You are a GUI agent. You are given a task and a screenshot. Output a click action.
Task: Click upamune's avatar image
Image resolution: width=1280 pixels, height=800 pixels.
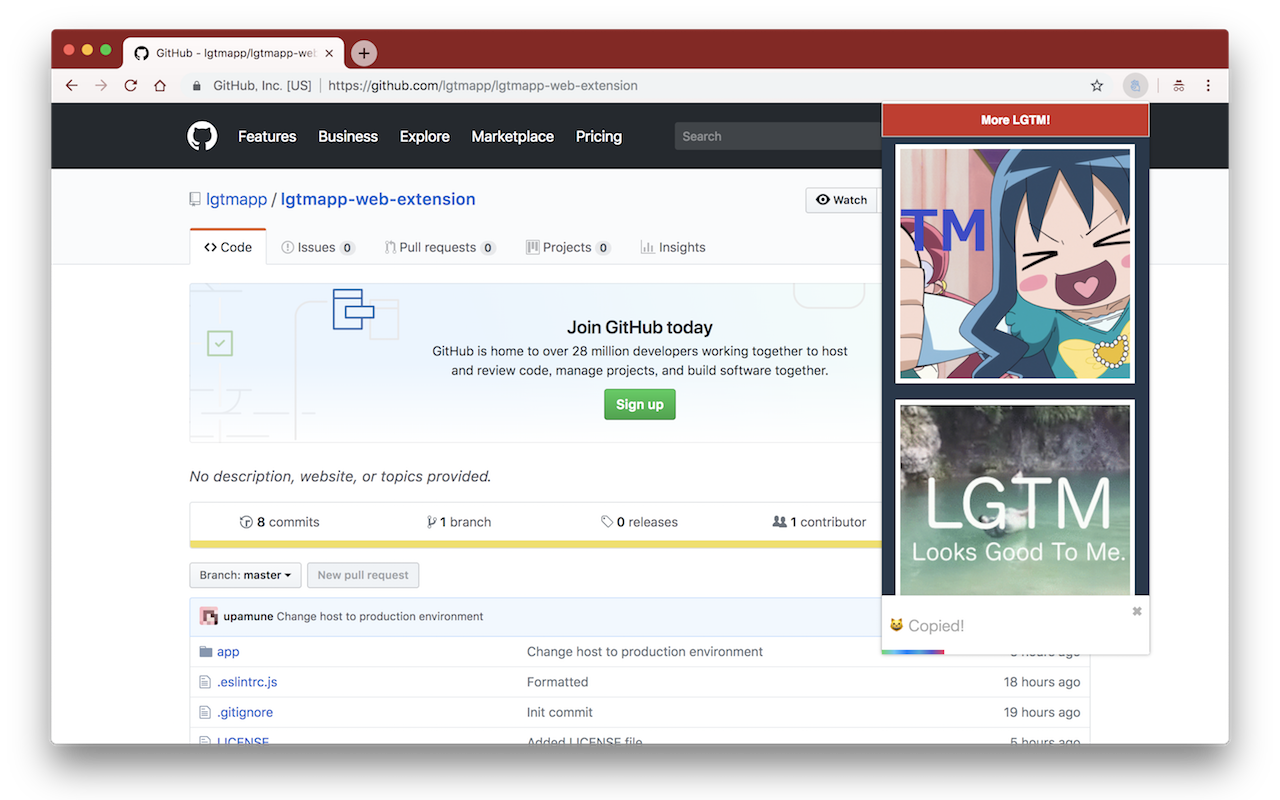pyautogui.click(x=208, y=616)
